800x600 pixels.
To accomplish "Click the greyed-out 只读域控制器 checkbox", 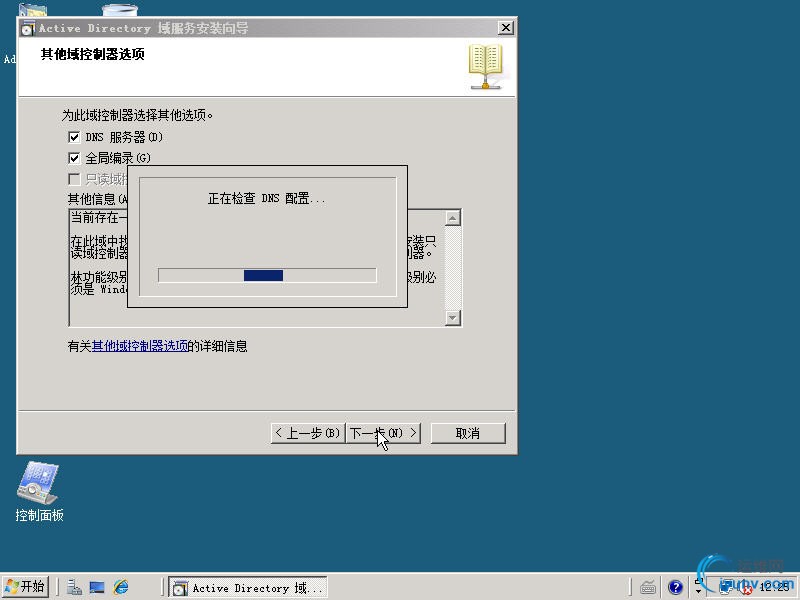I will pos(74,179).
